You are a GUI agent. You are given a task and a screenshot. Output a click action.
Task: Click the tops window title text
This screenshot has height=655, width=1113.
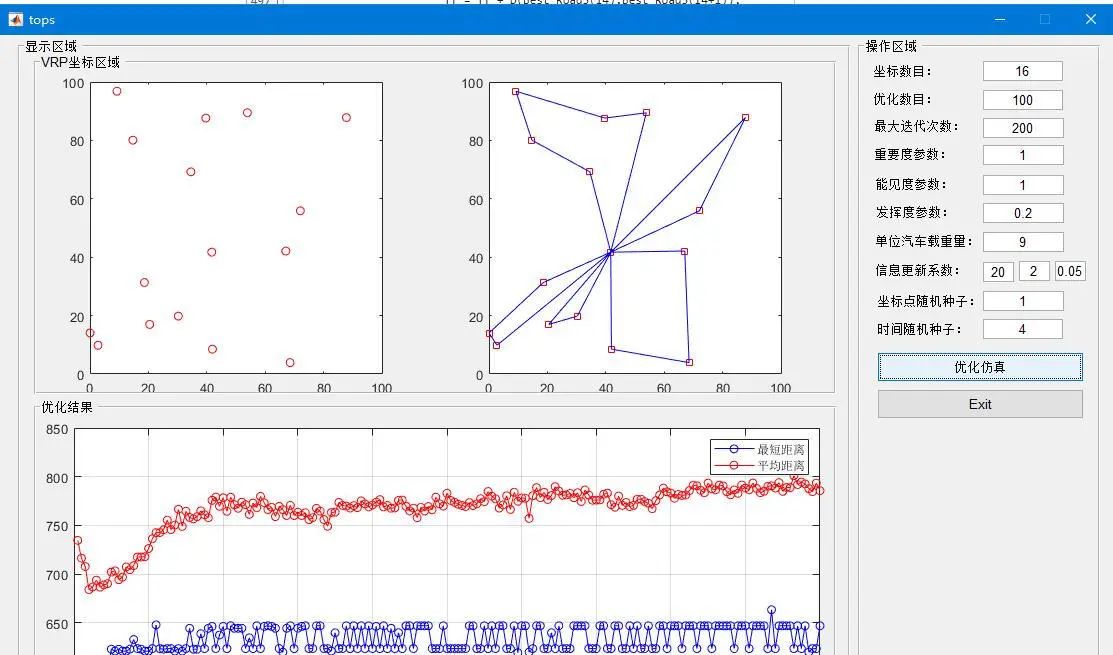[x=42, y=20]
